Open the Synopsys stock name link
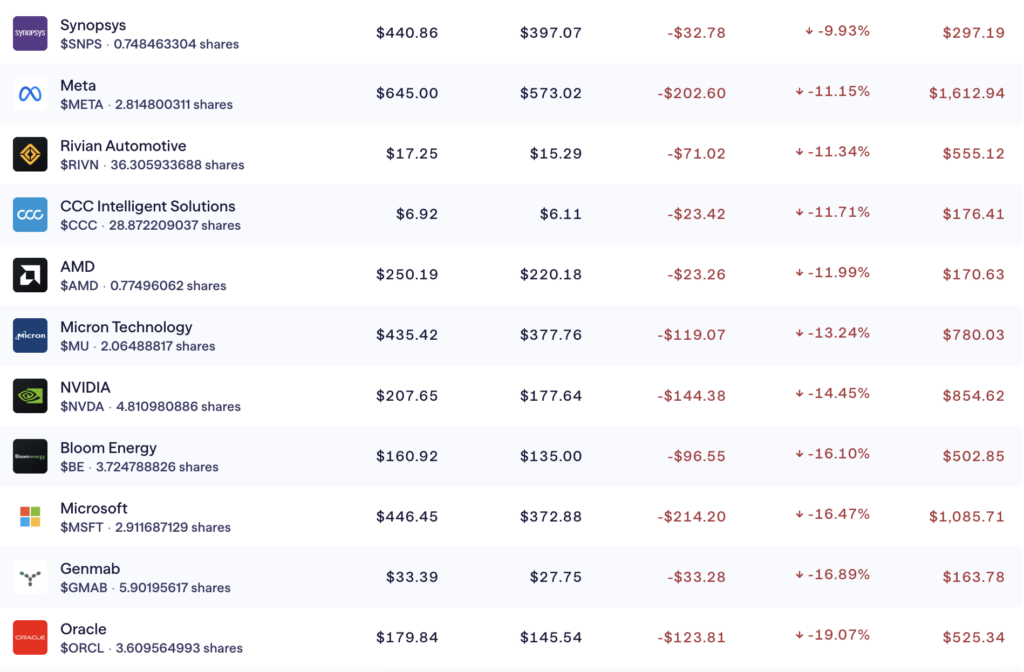1024x672 pixels. point(93,25)
